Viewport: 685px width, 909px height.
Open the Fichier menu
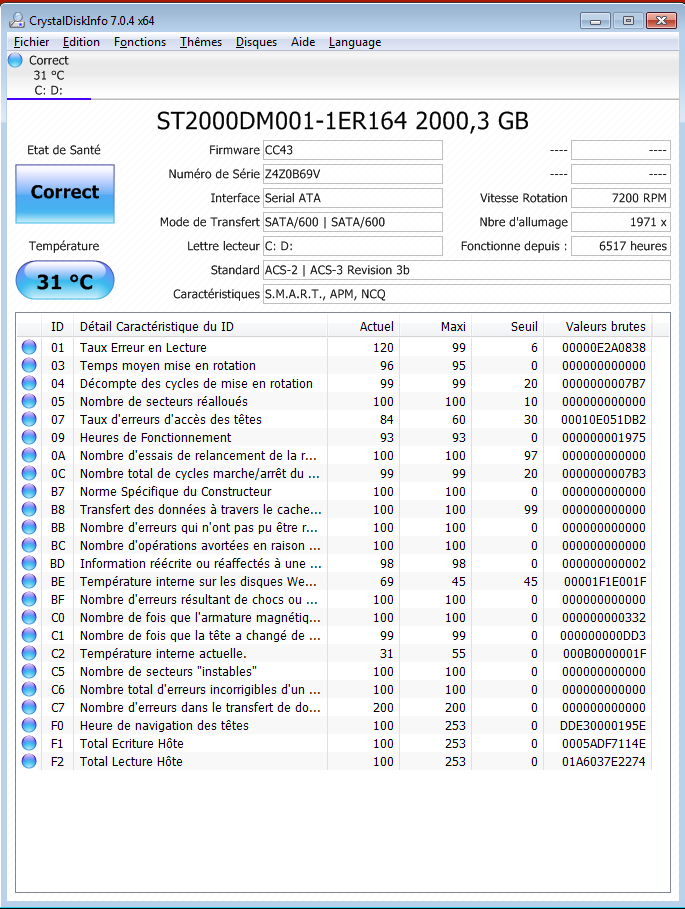(x=31, y=42)
